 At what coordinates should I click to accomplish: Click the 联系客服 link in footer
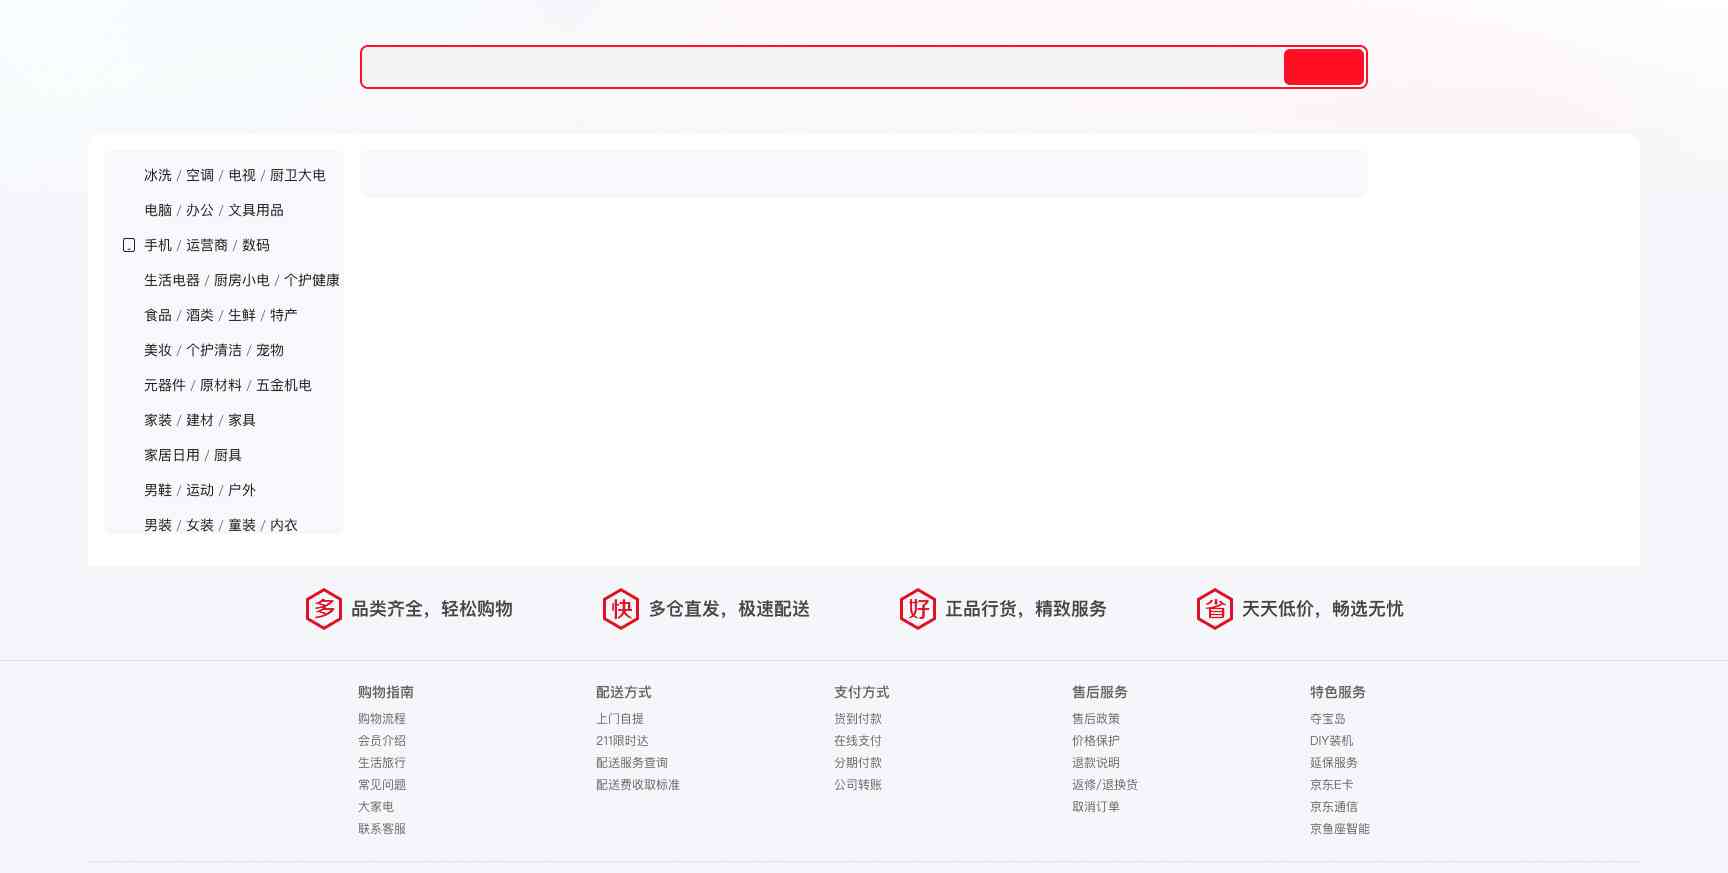pos(382,829)
